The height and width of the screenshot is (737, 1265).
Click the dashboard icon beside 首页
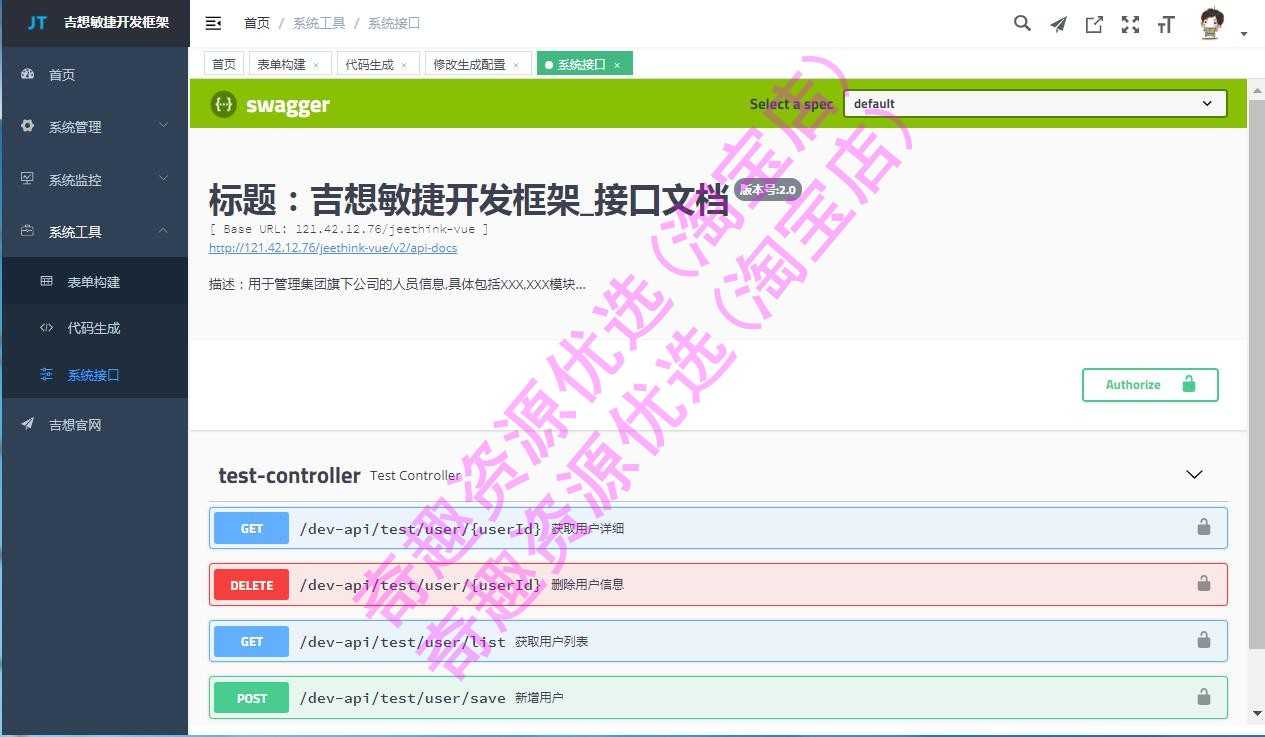point(28,74)
